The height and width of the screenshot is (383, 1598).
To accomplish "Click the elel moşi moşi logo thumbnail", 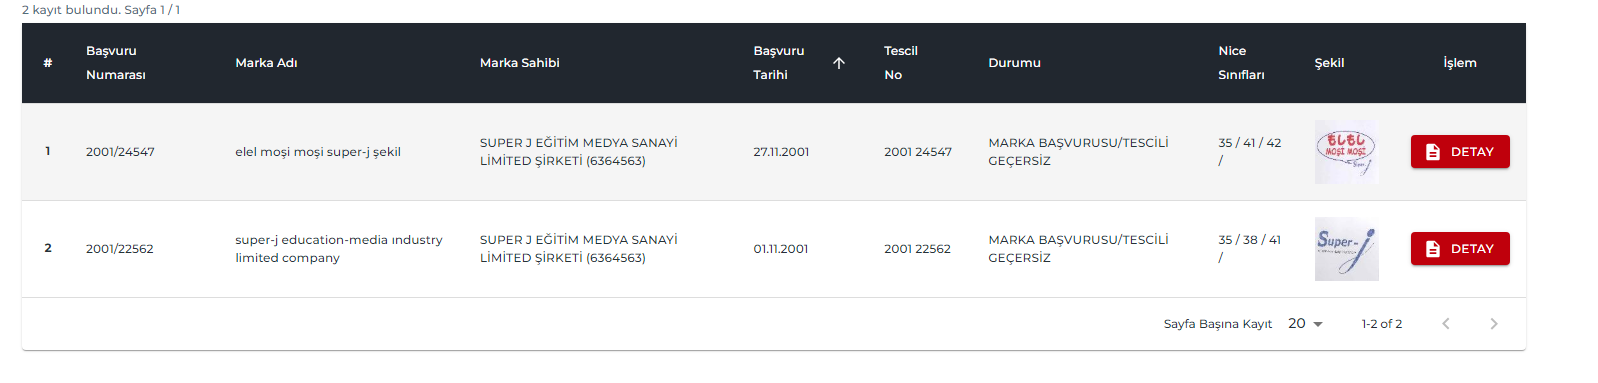I will (x=1346, y=152).
